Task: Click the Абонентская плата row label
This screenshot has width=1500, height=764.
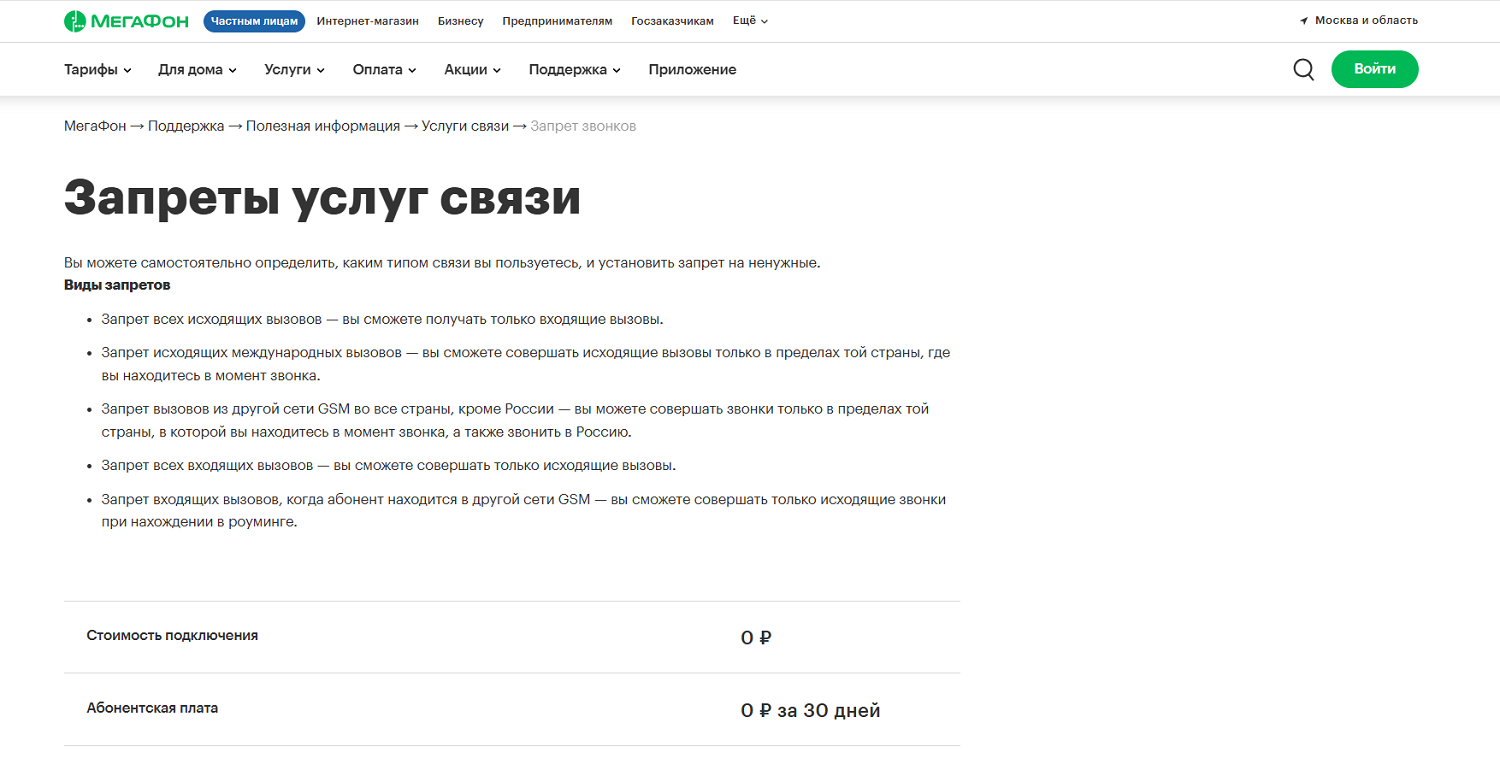Action: (152, 708)
